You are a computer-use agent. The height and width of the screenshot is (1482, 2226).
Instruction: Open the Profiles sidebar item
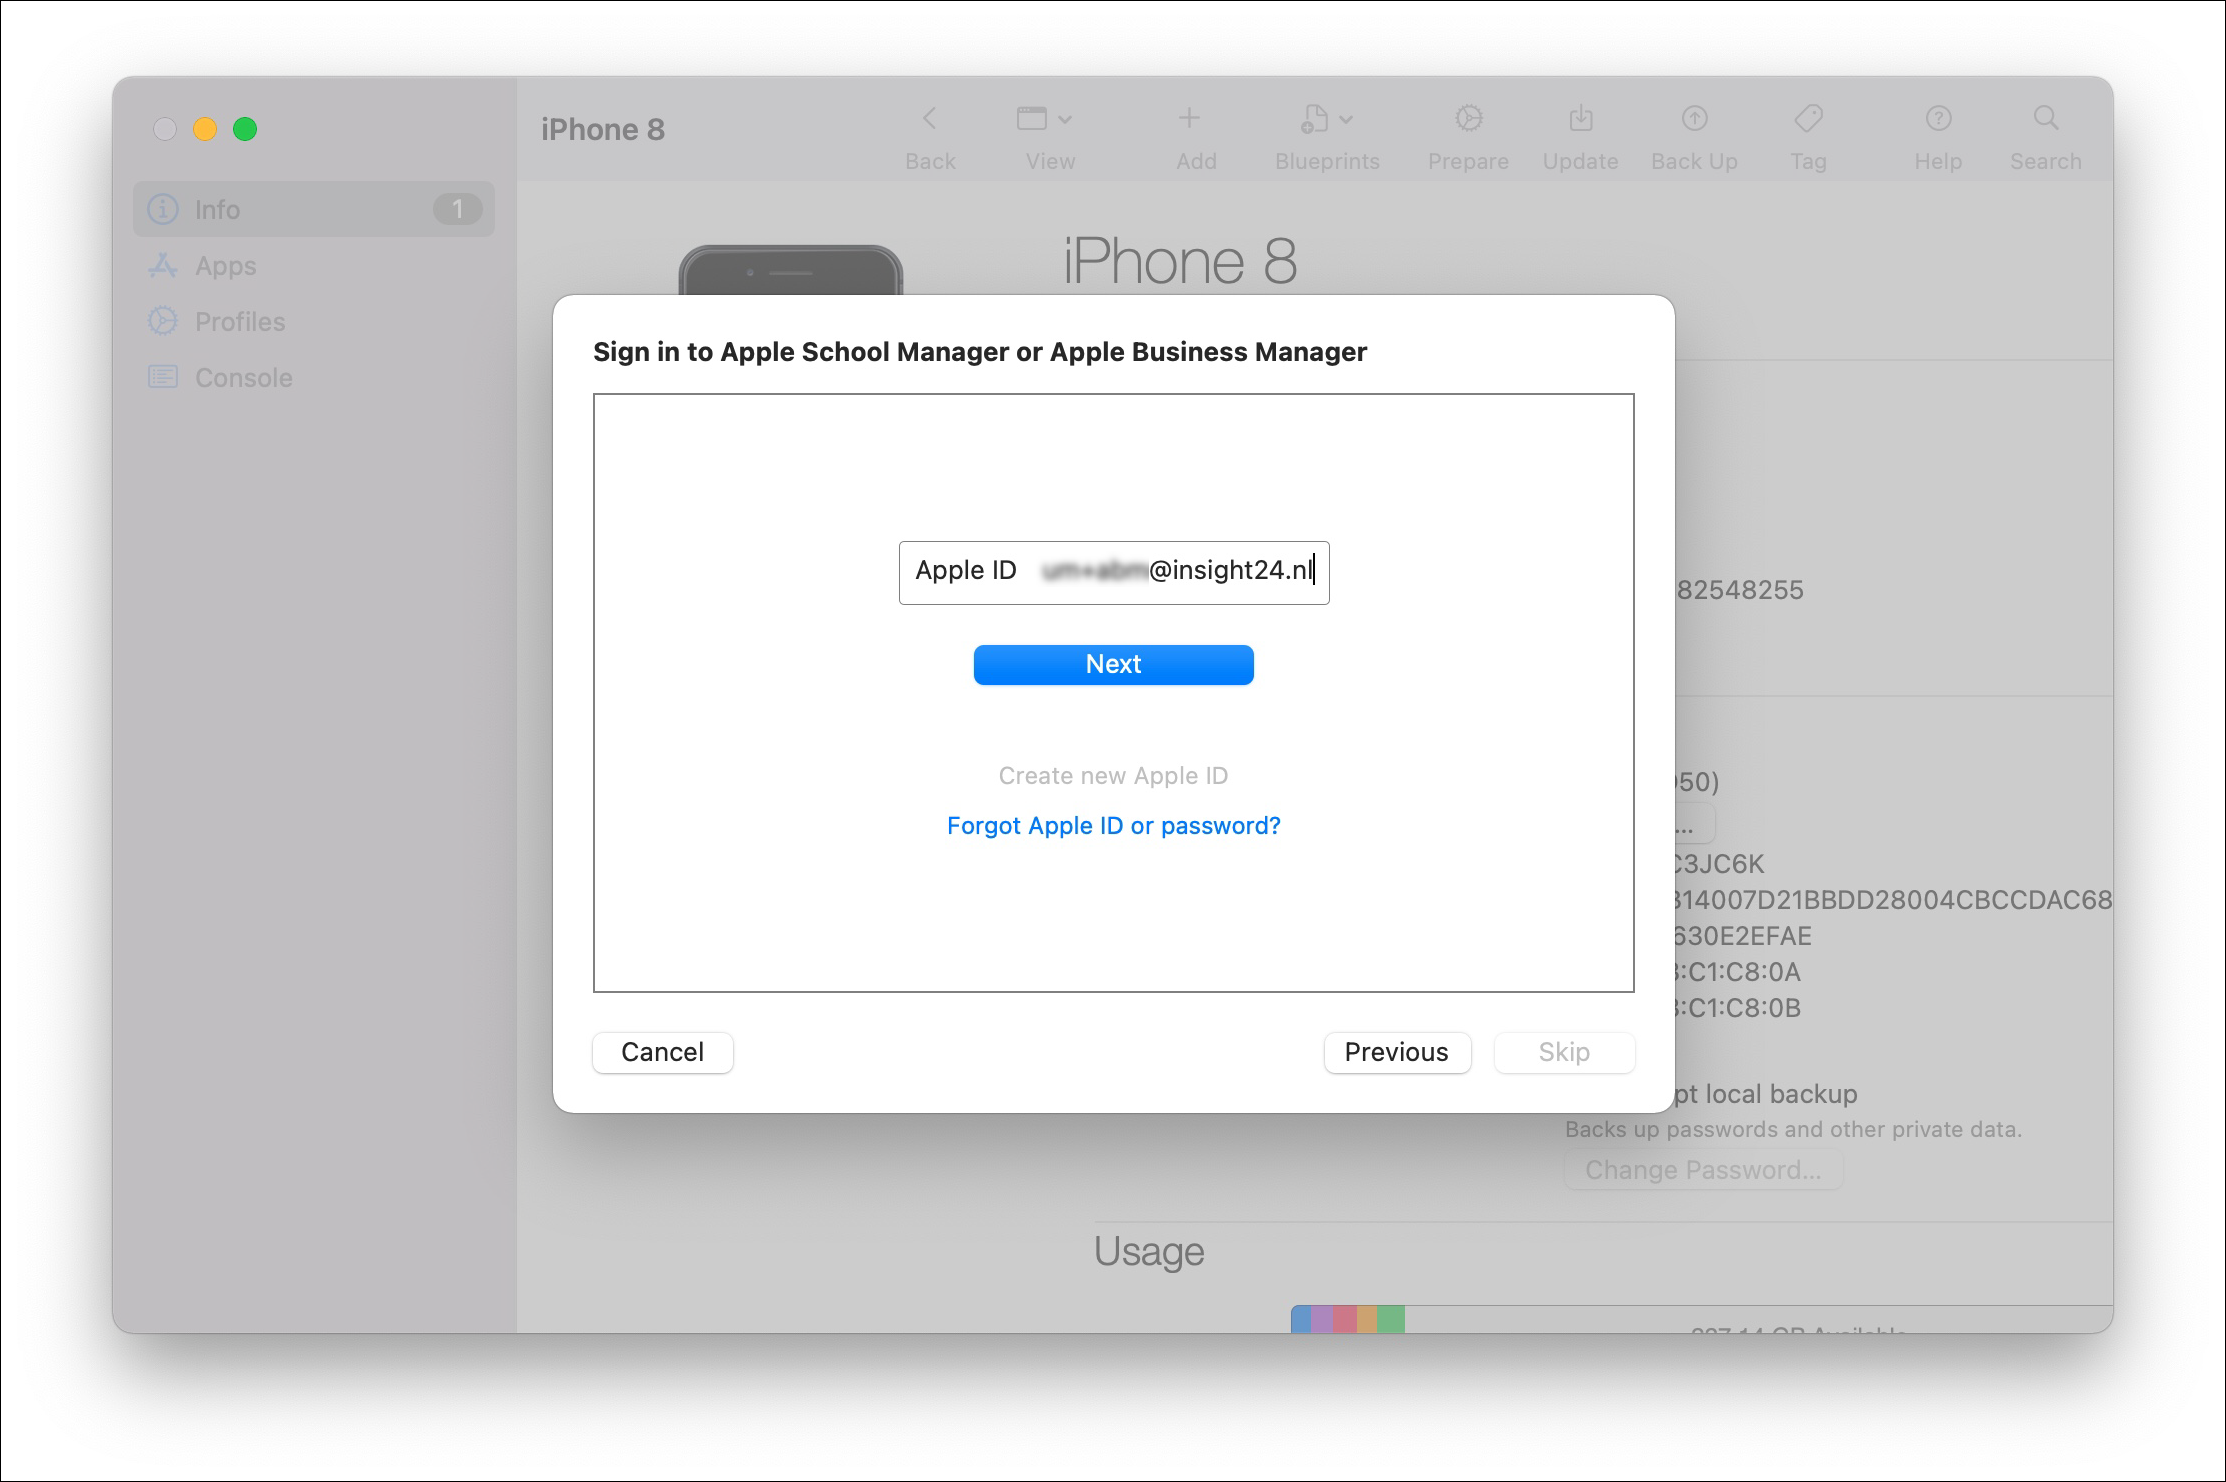314,322
